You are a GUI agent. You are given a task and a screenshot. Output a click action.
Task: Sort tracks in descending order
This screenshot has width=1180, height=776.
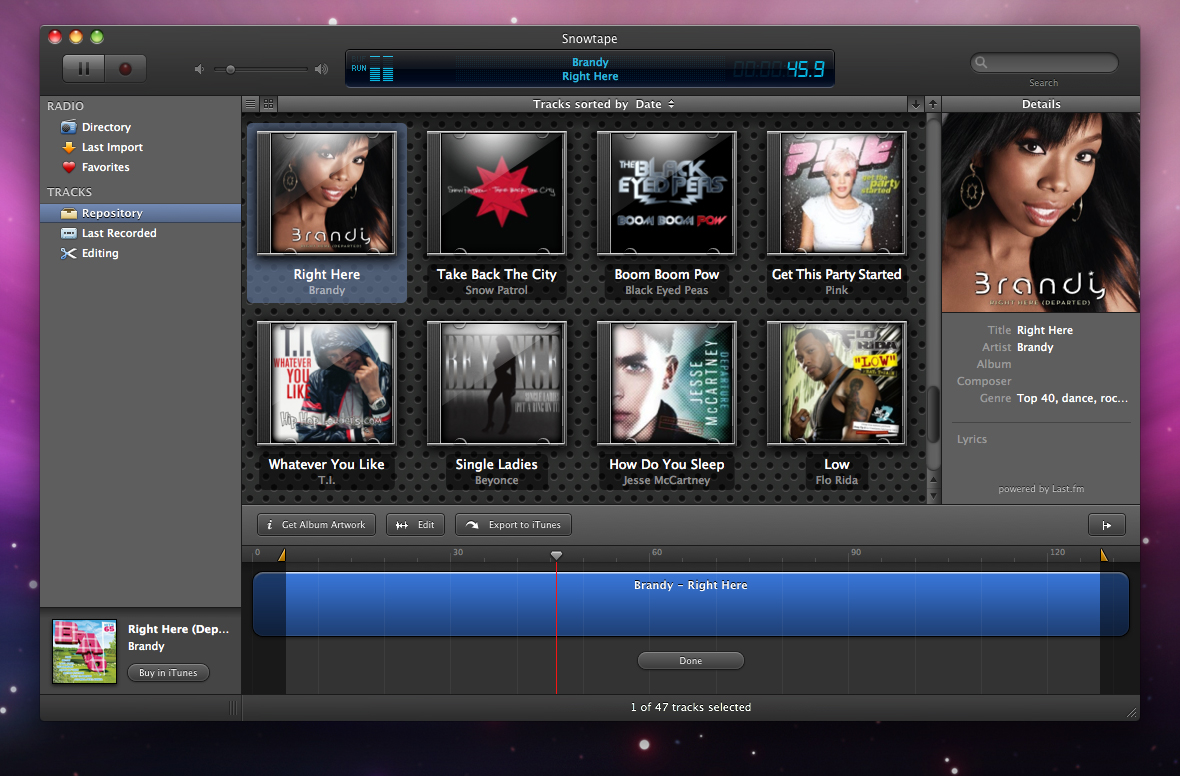coord(916,104)
